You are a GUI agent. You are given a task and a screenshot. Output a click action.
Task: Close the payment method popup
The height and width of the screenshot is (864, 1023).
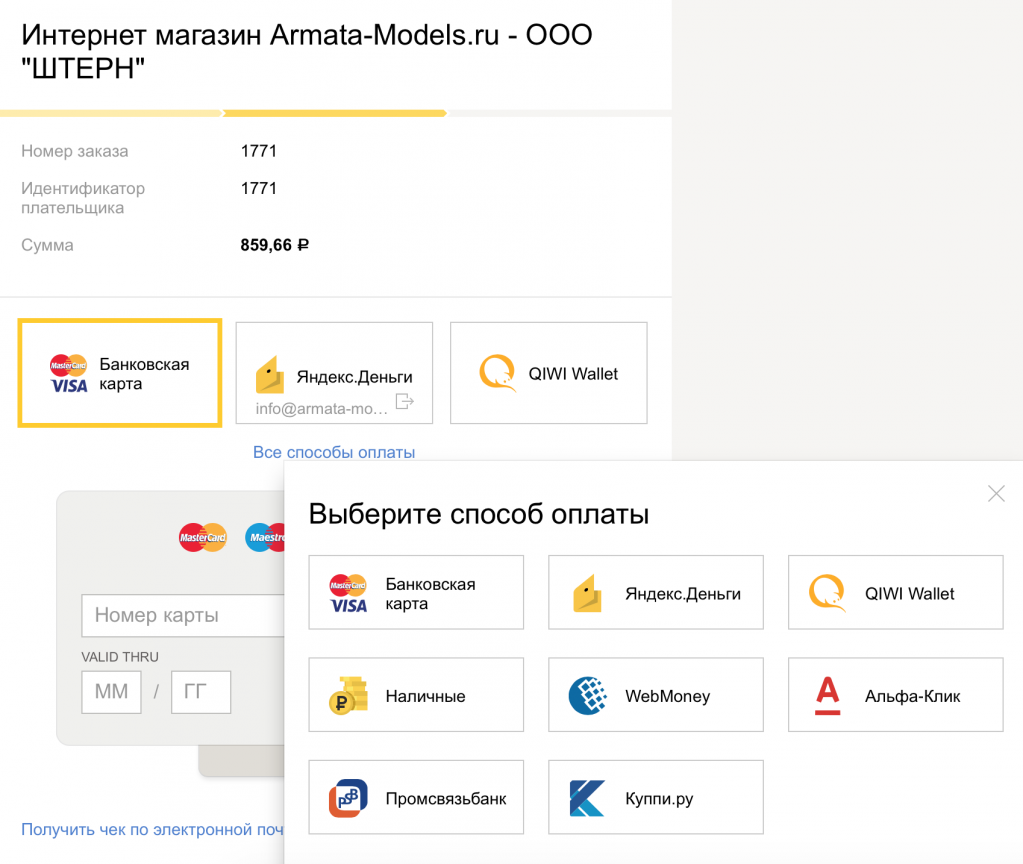click(x=995, y=493)
